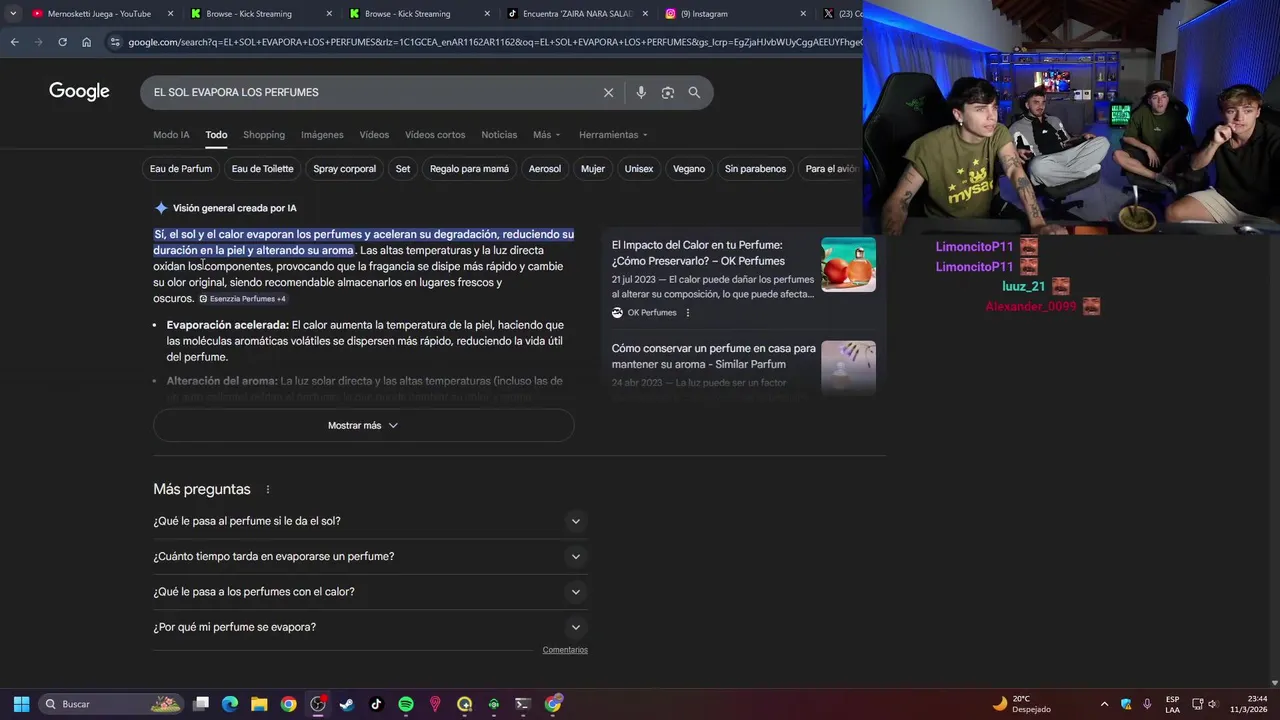
Task: Open options dots beside Más preguntas
Action: coord(268,490)
